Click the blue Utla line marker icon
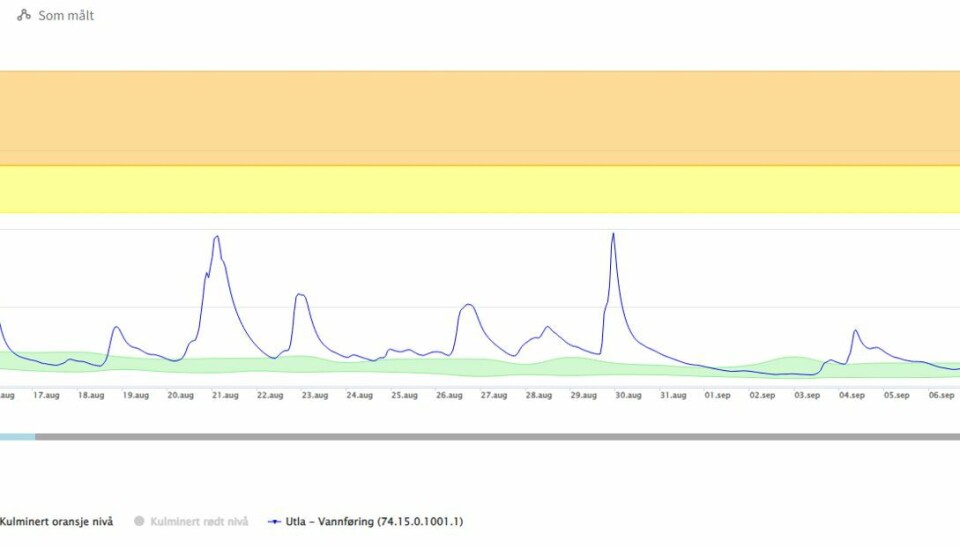Viewport: 960px width, 548px height. pyautogui.click(x=275, y=521)
